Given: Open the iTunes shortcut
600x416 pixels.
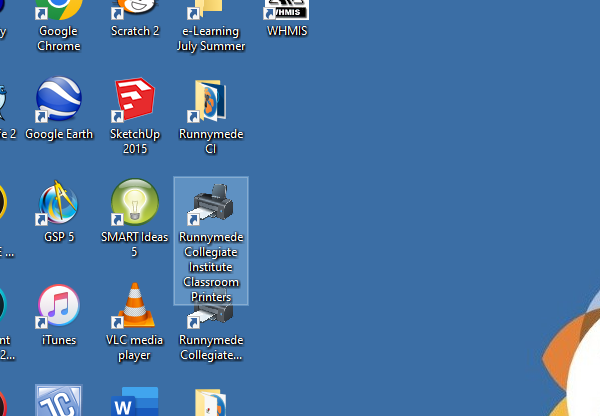Looking at the screenshot, I should [59, 306].
